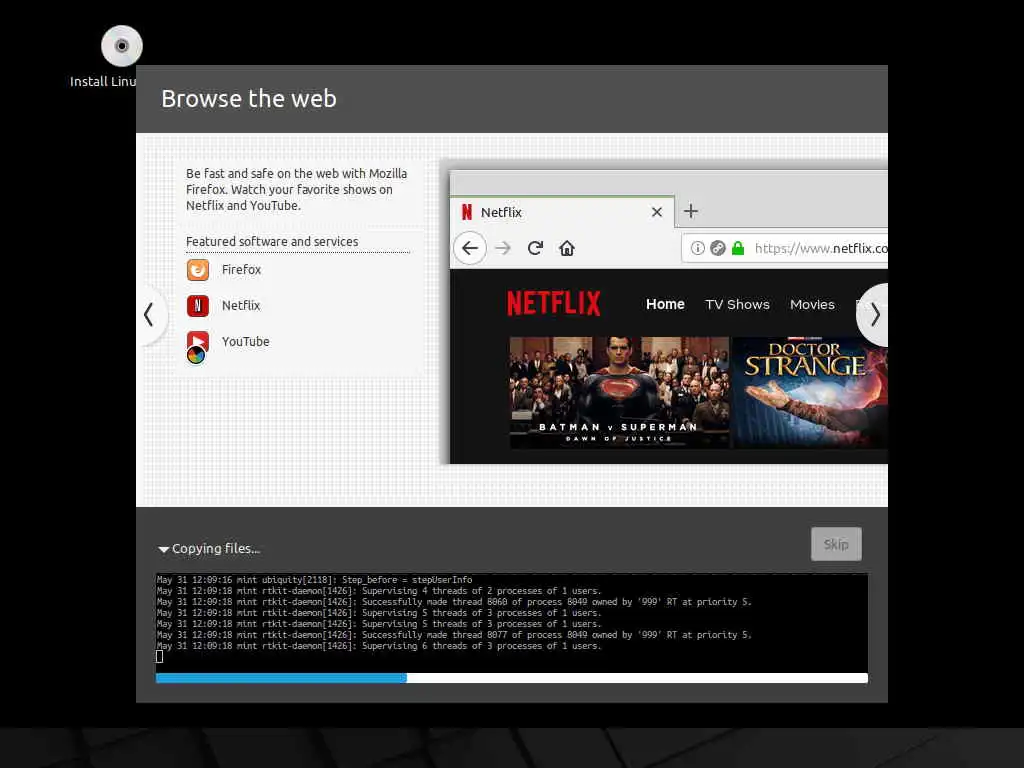Image resolution: width=1024 pixels, height=768 pixels.
Task: Click the browser reload icon in screenshot
Action: pos(536,248)
